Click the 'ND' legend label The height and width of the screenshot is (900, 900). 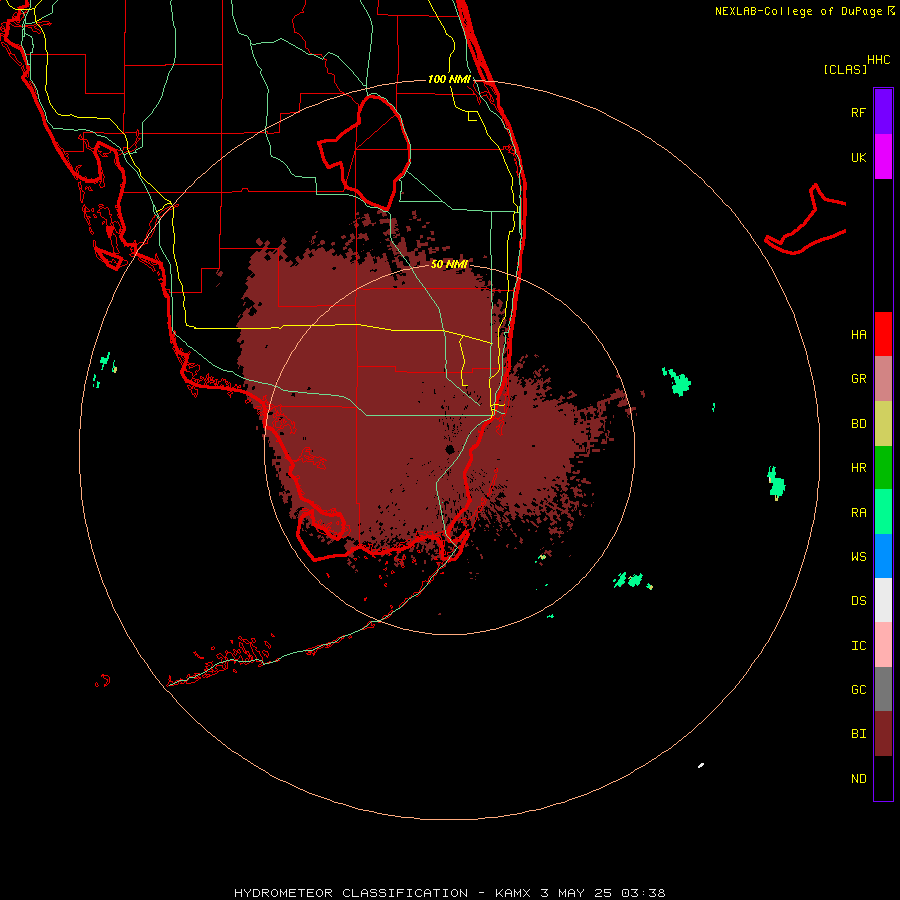click(859, 779)
